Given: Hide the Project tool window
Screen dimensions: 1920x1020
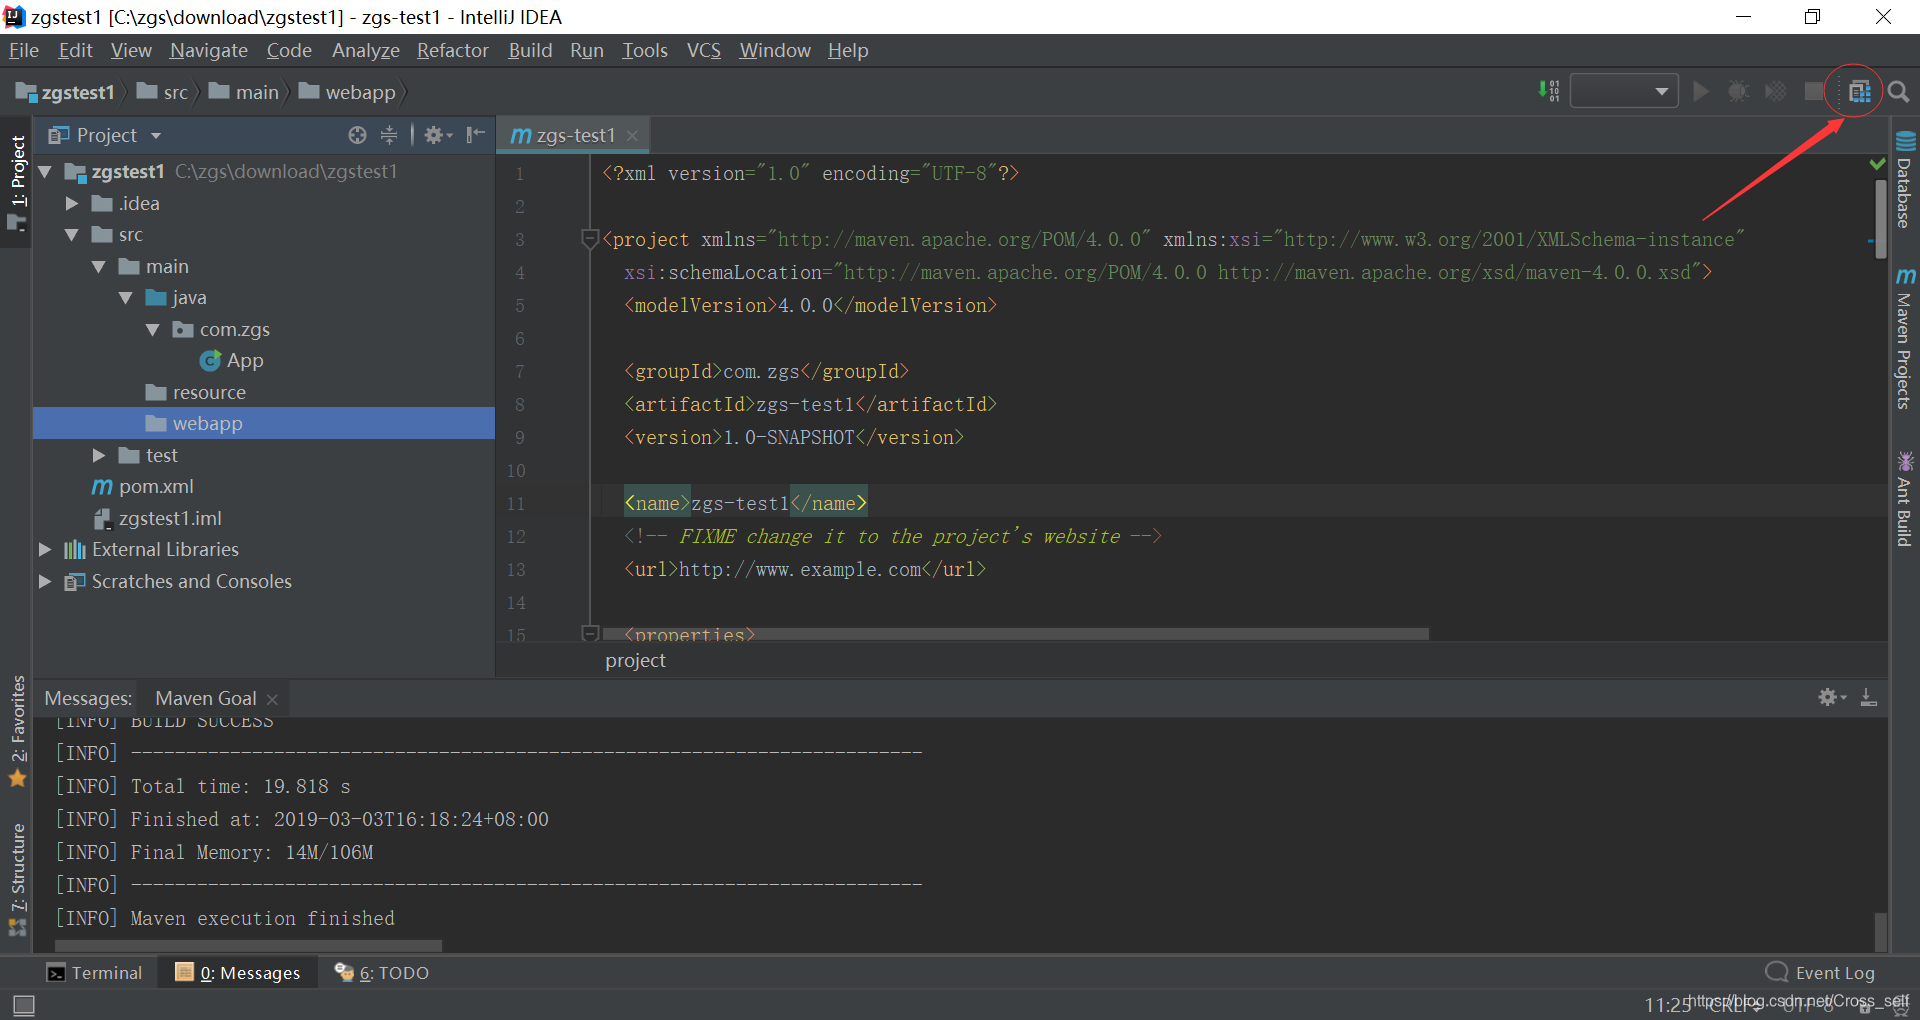Looking at the screenshot, I should pos(476,135).
